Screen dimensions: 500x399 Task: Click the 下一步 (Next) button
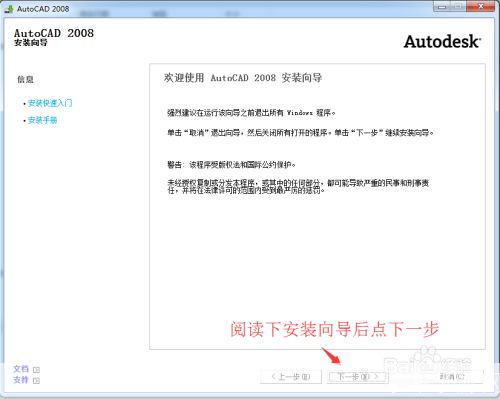coord(357,377)
